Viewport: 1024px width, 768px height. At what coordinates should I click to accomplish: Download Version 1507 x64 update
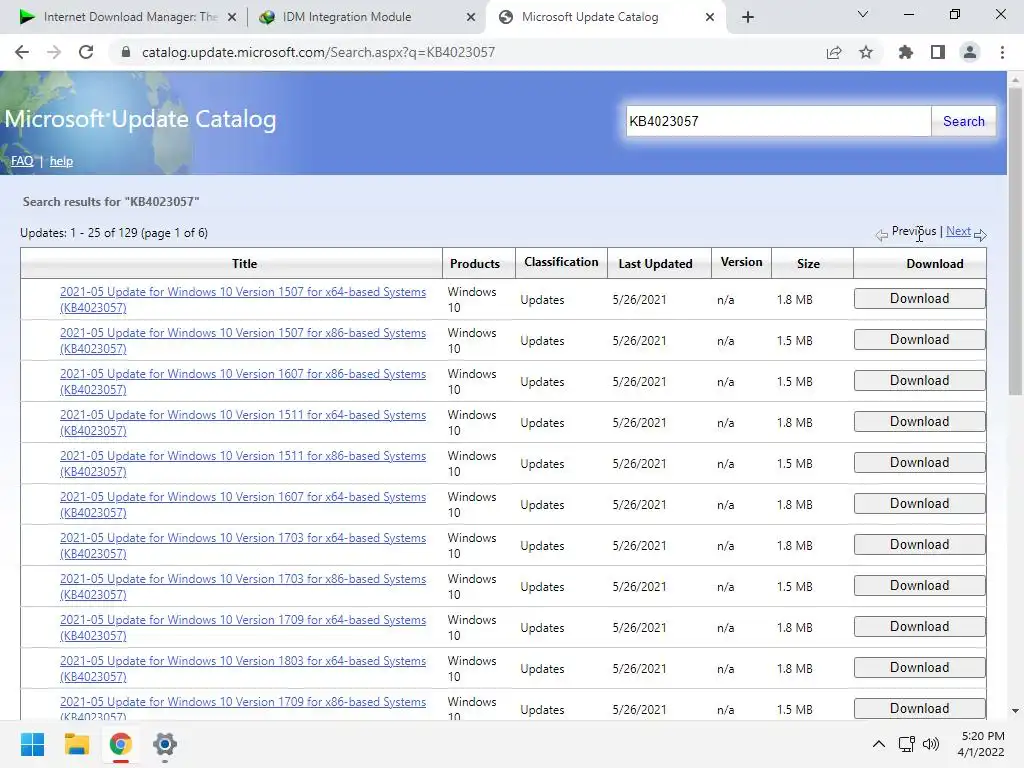(920, 298)
